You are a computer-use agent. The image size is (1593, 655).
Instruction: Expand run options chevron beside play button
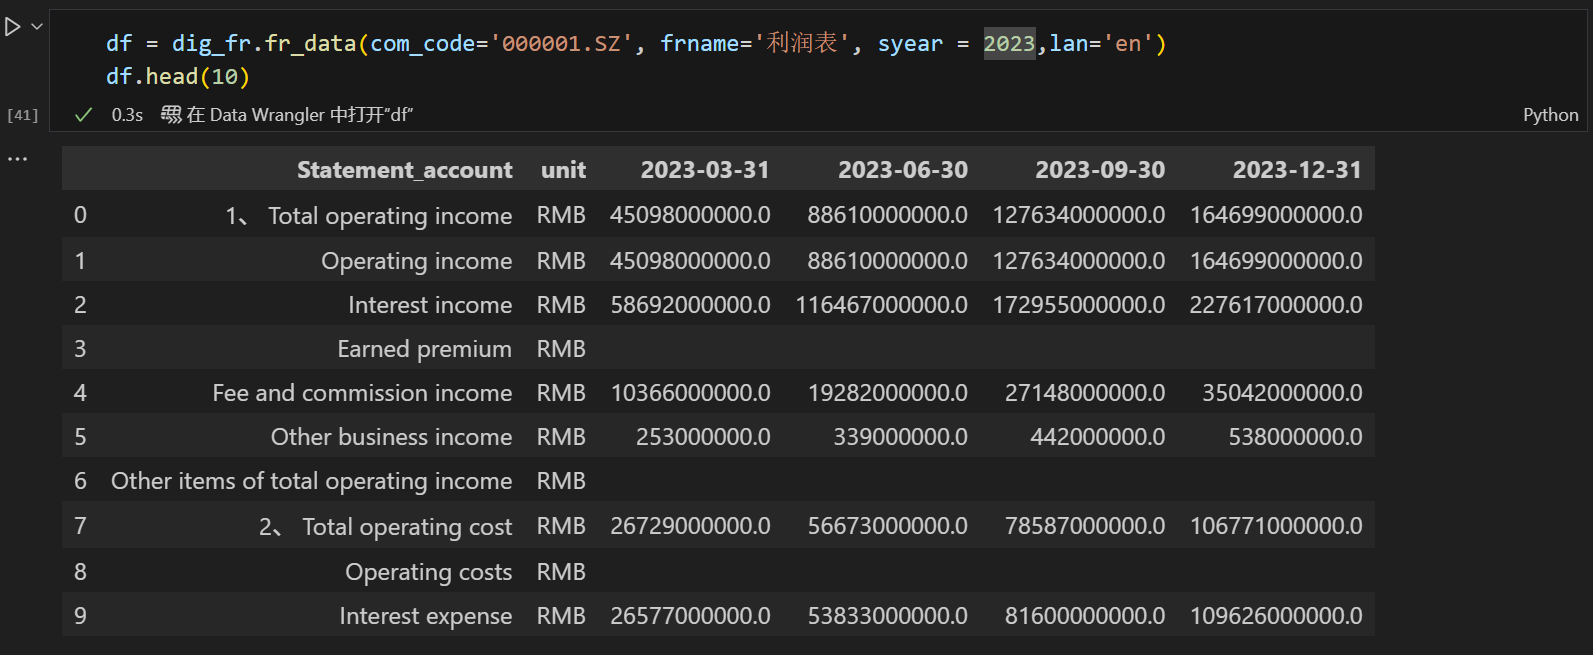coord(37,27)
